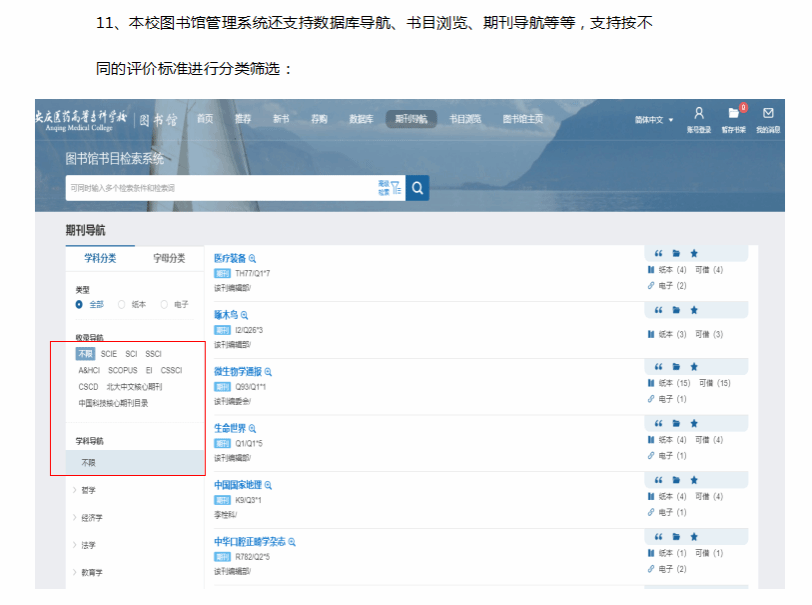Screen dimensions: 812x605
Task: Open 我的消息 envelope icon
Action: click(768, 114)
